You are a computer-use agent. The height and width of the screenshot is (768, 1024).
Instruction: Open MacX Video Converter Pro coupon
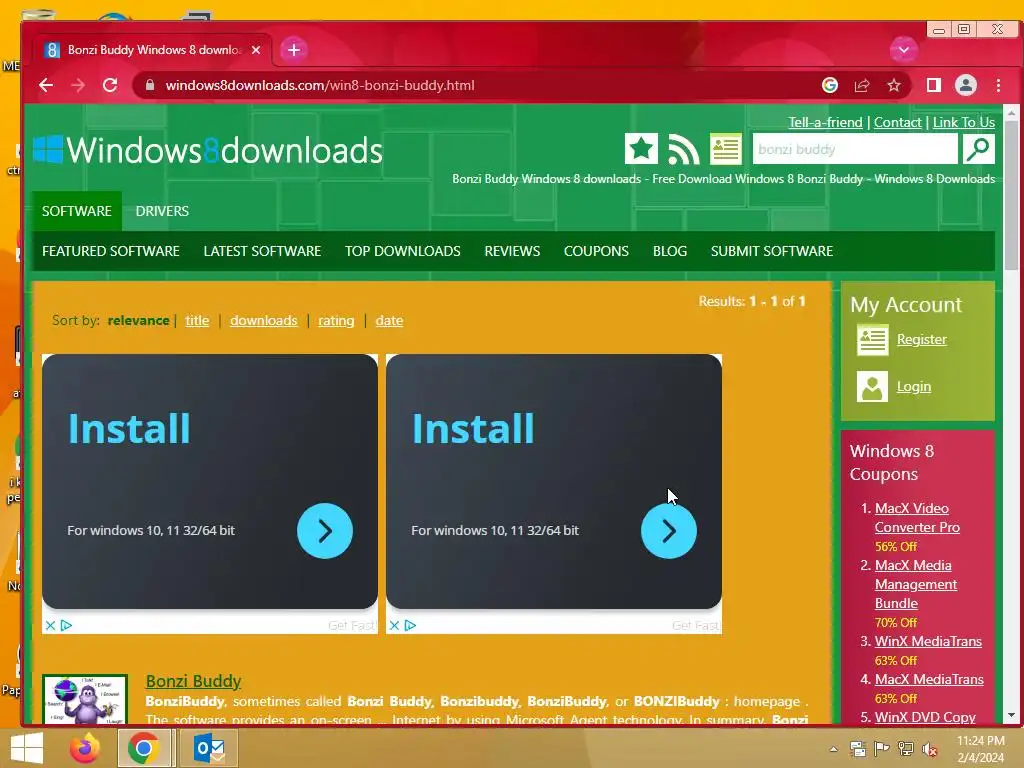click(917, 518)
